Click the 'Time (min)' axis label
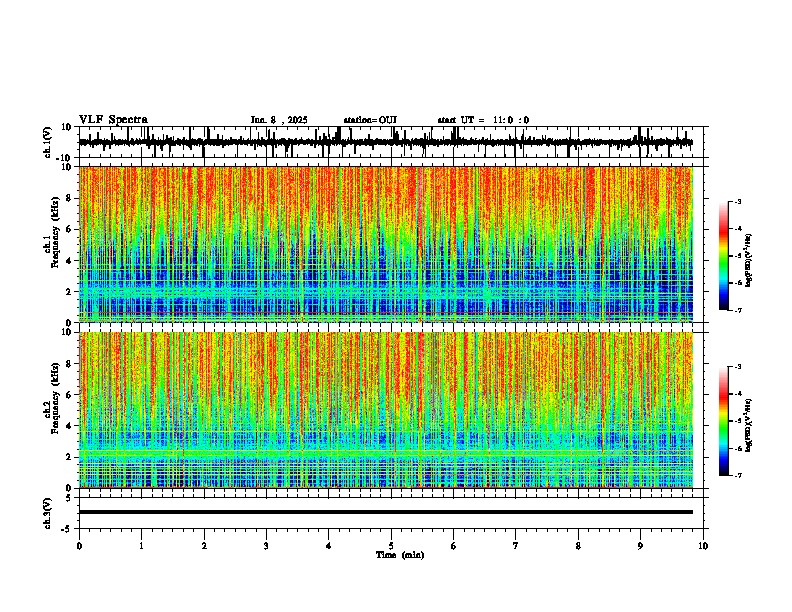792x612 pixels. (400, 555)
